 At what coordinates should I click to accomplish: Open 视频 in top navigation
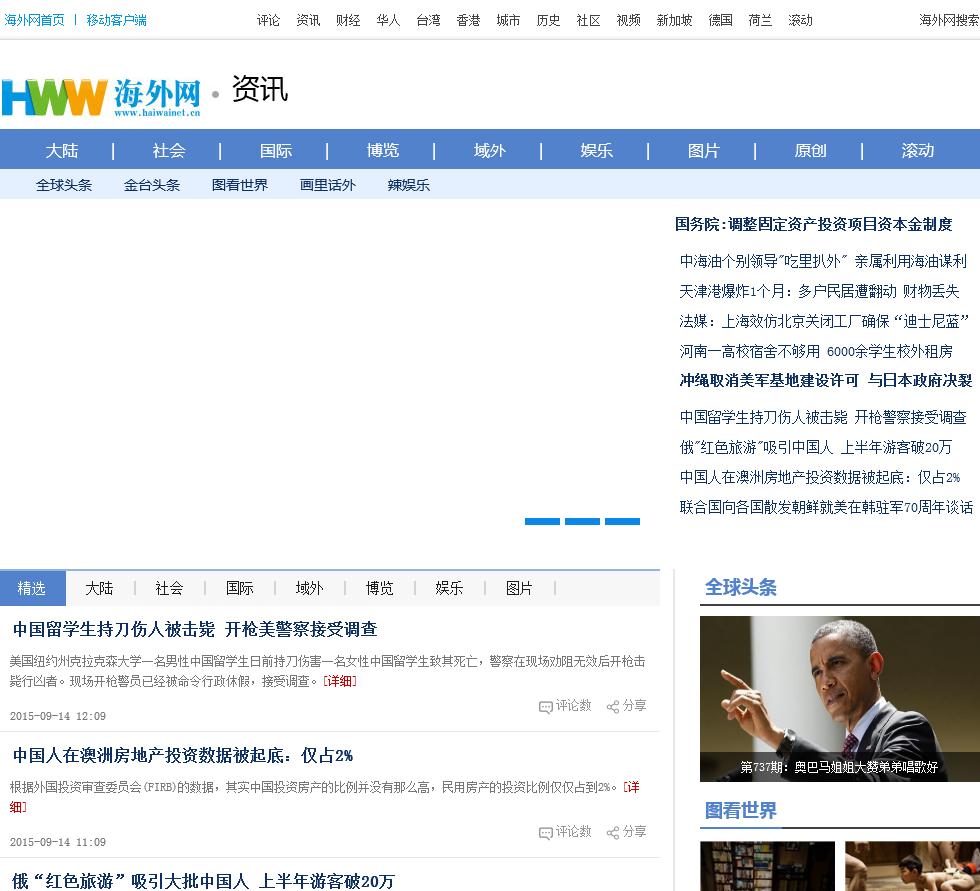(x=628, y=21)
